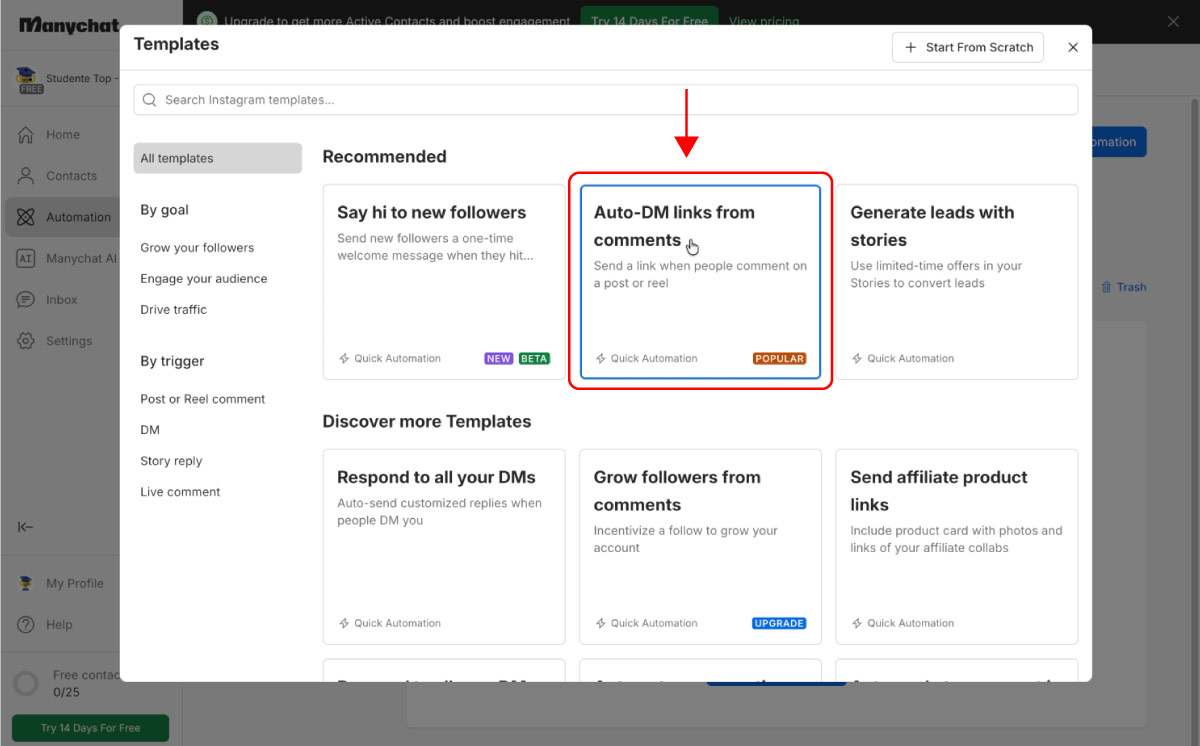Click the Settings gear icon in sidebar
Image resolution: width=1200 pixels, height=746 pixels.
(26, 341)
